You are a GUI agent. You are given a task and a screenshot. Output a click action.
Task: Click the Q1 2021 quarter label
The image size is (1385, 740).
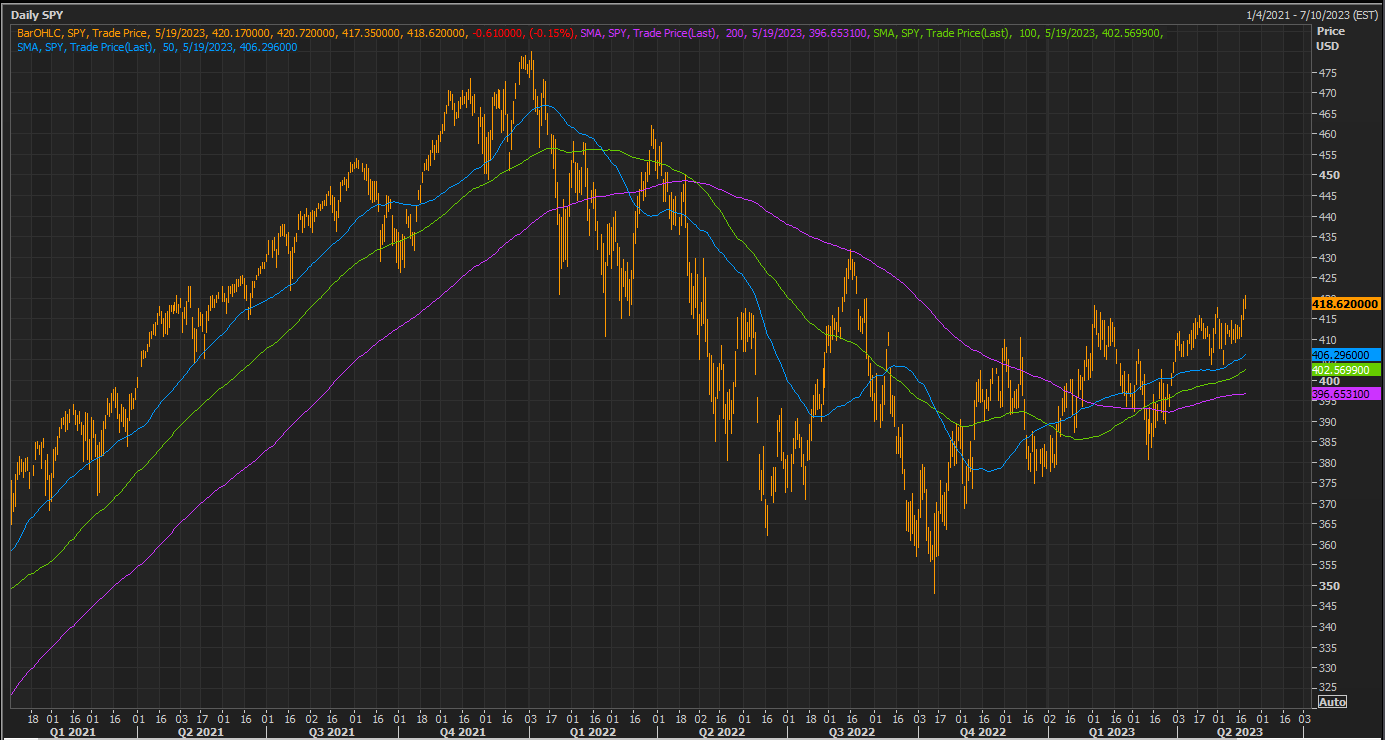pos(71,732)
